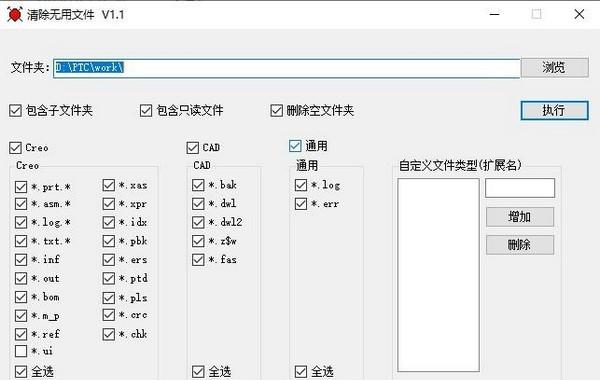Toggle the *.idx checkbox

click(x=109, y=222)
